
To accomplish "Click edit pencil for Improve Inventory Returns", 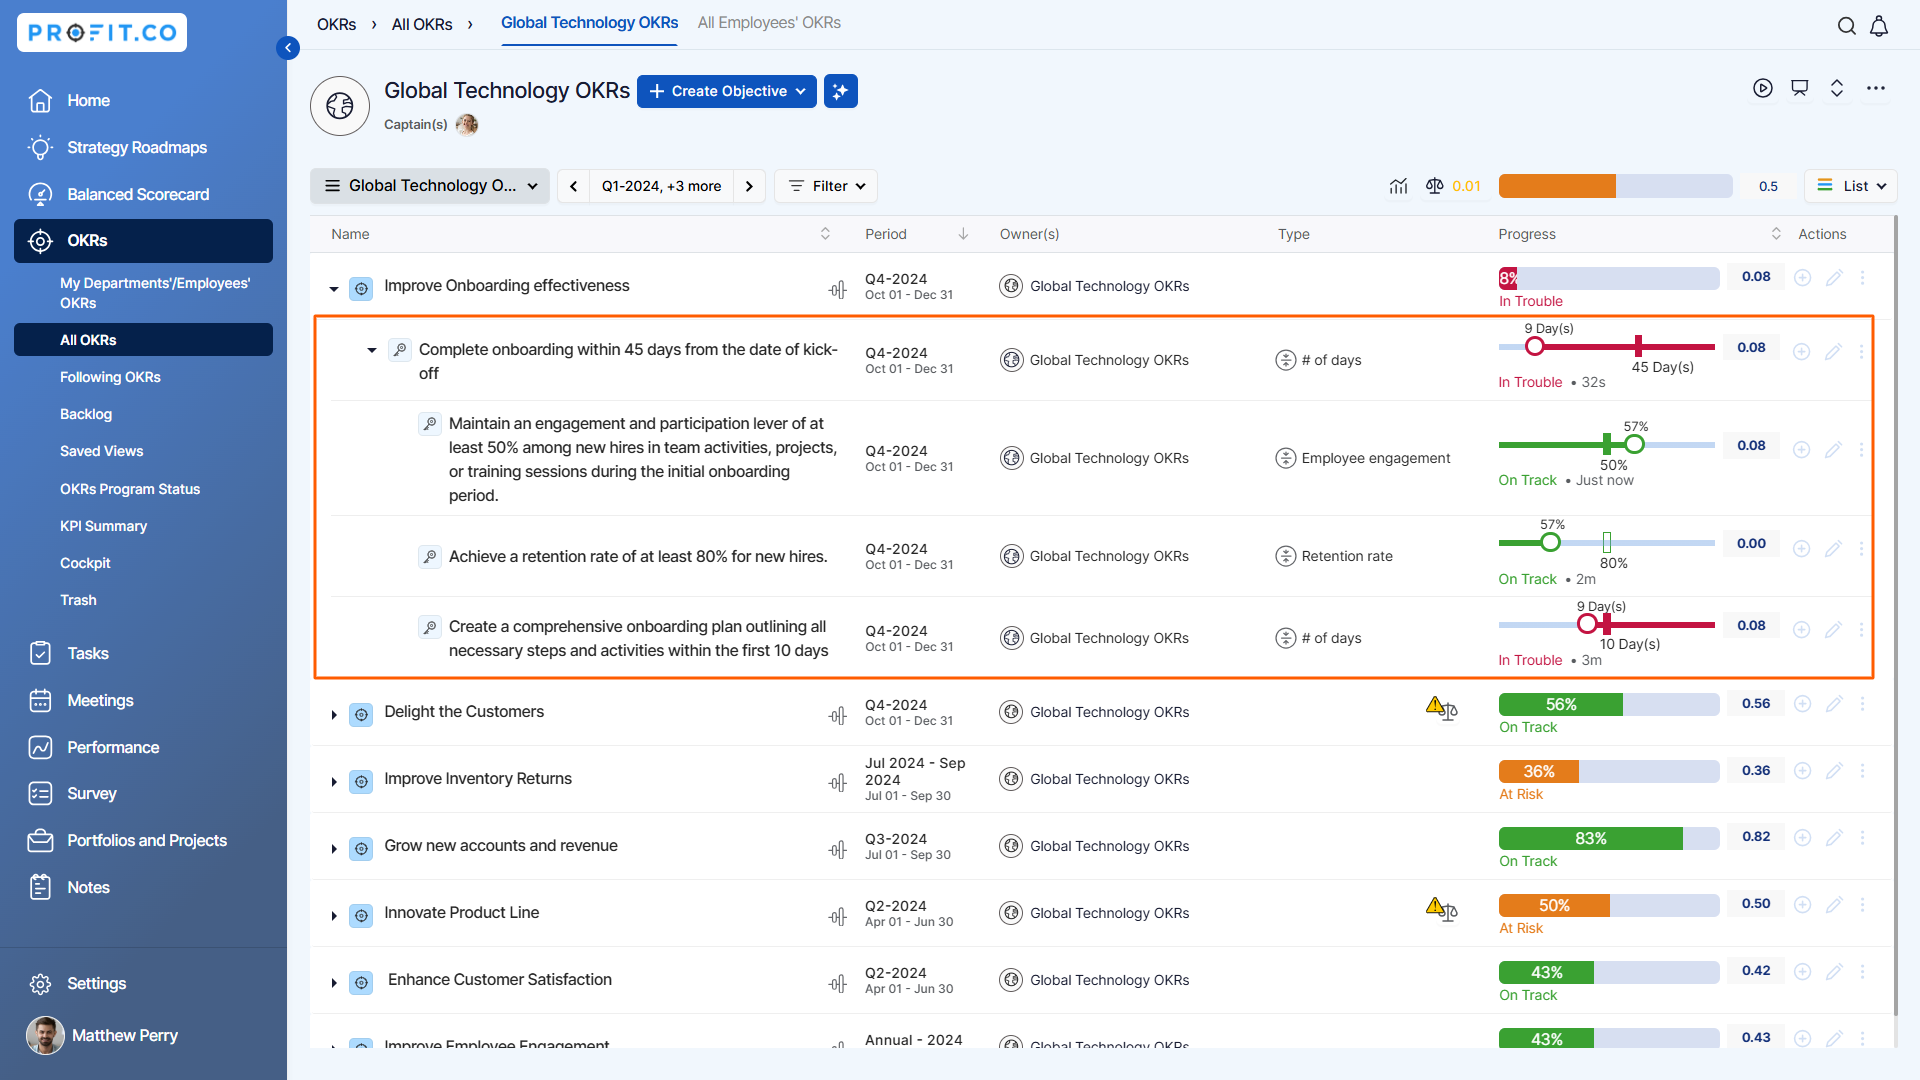I will pyautogui.click(x=1833, y=771).
